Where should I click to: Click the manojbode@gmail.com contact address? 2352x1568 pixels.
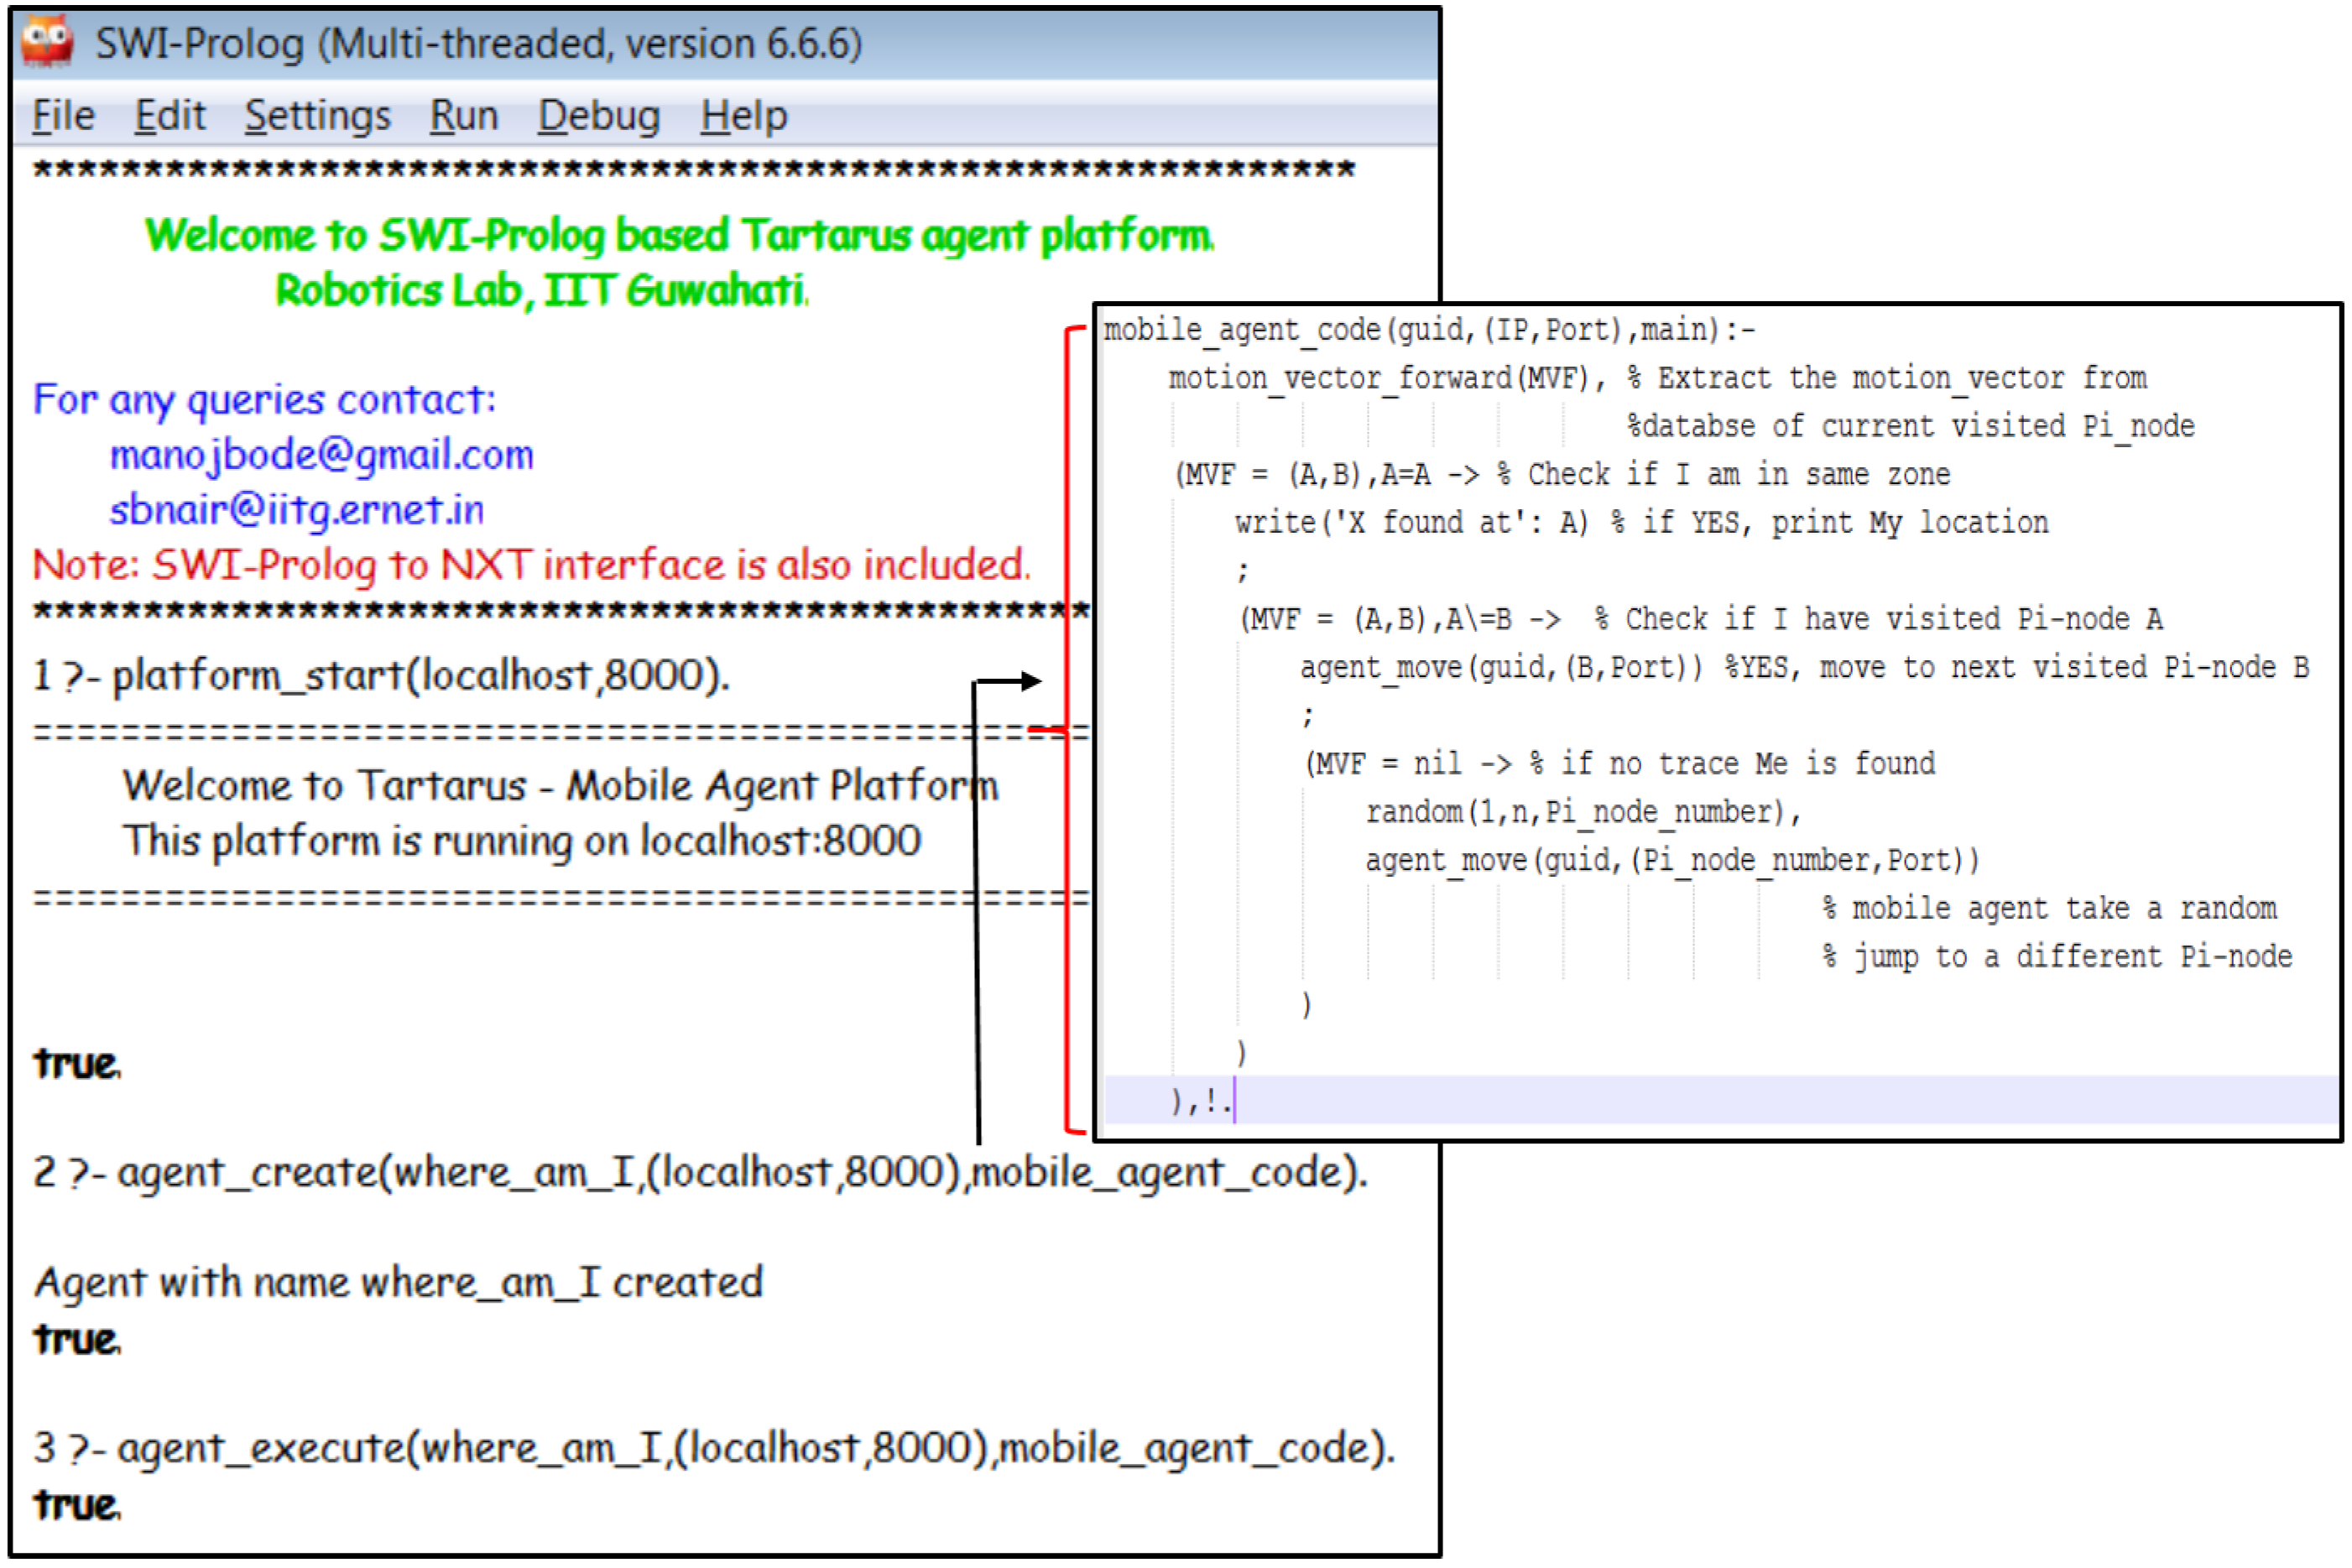pyautogui.click(x=322, y=456)
